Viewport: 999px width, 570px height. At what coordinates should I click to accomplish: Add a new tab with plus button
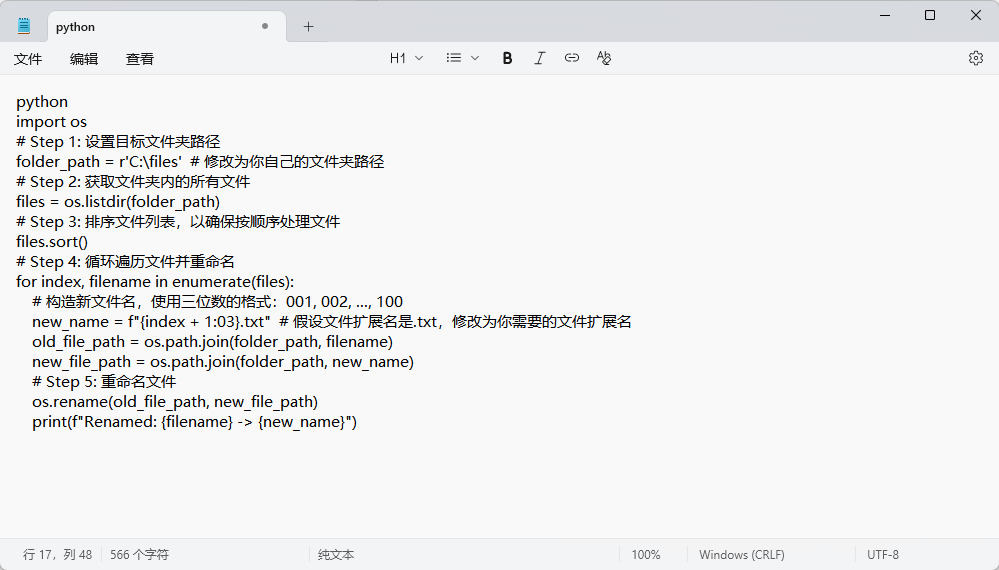pyautogui.click(x=308, y=27)
